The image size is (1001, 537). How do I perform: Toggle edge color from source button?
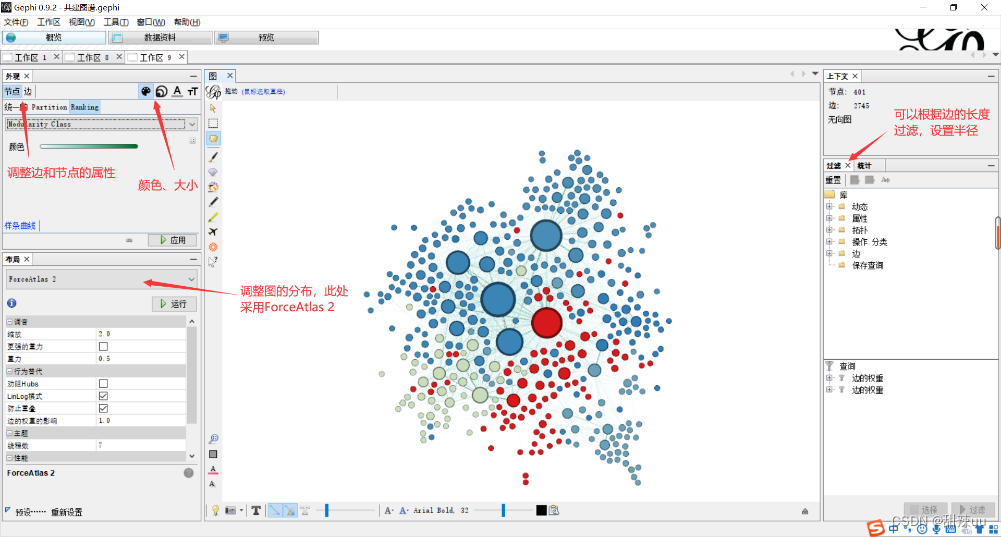290,510
